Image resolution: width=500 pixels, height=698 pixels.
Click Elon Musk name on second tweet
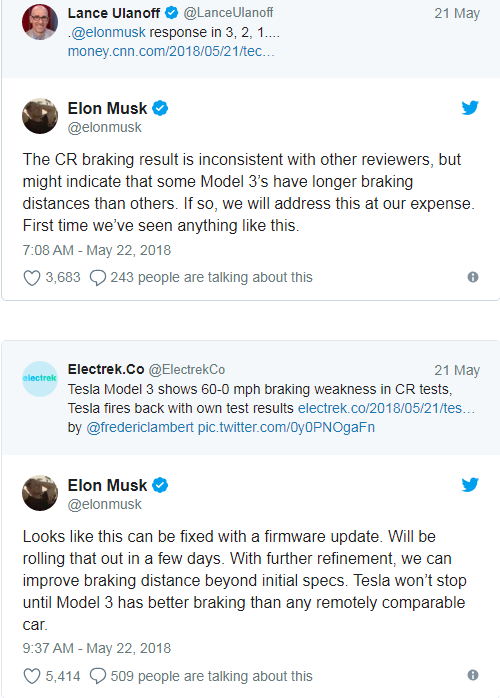107,485
